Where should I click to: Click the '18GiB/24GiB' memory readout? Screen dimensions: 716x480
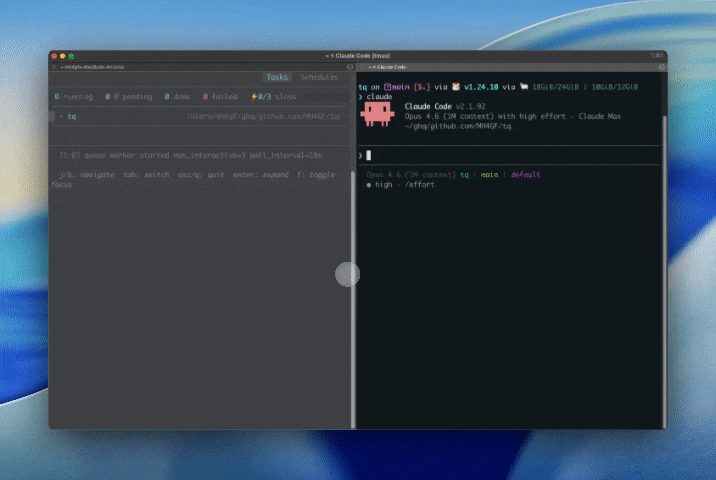click(555, 87)
